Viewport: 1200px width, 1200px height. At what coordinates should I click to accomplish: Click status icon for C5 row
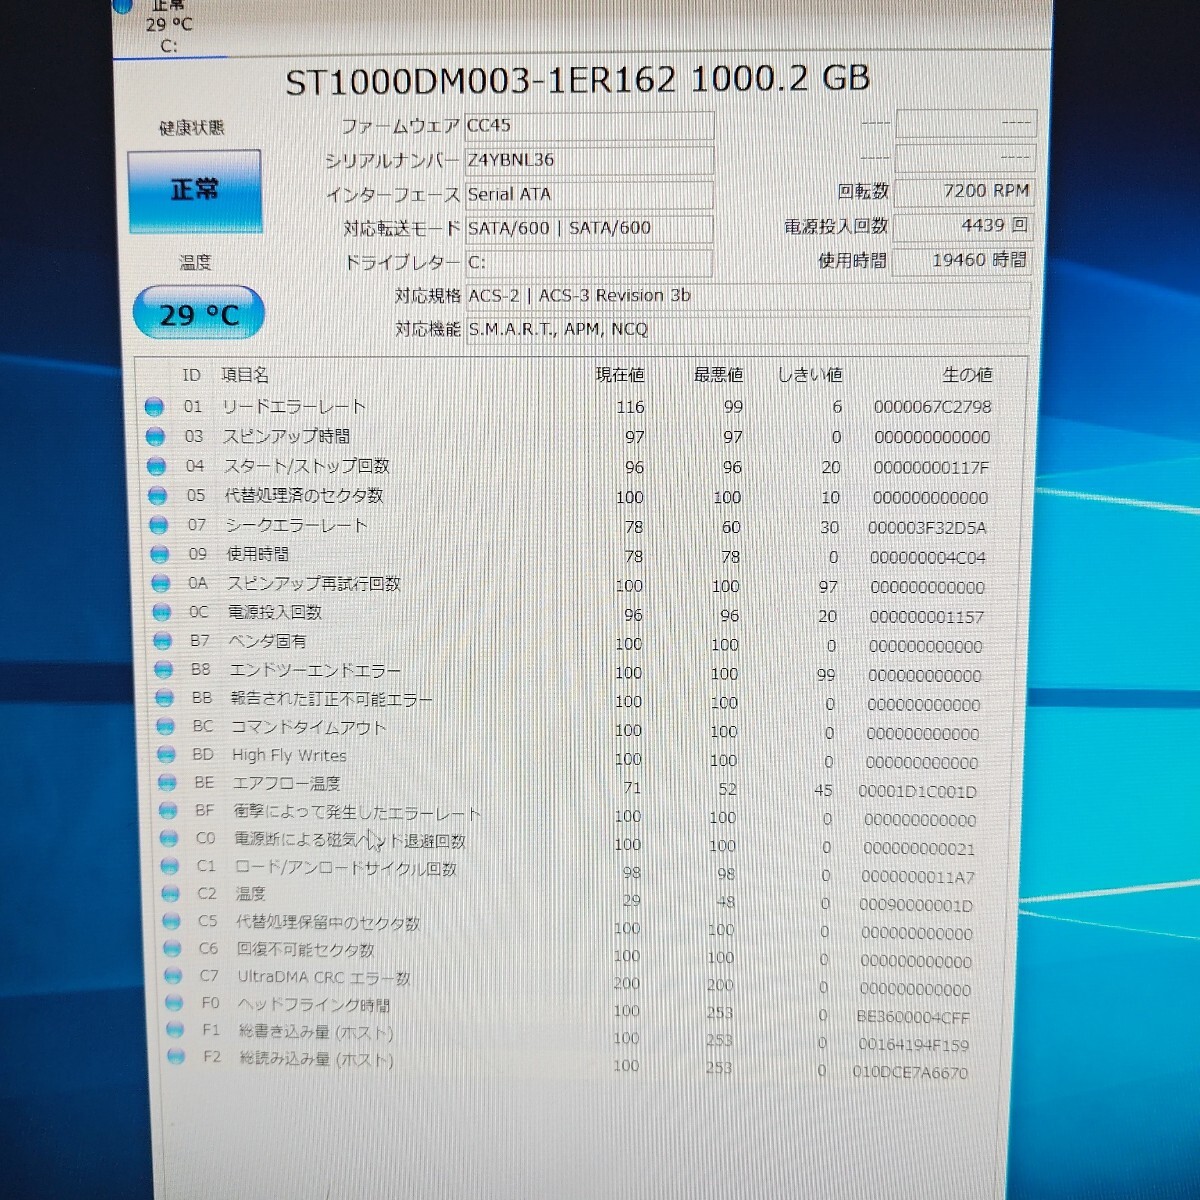172,921
